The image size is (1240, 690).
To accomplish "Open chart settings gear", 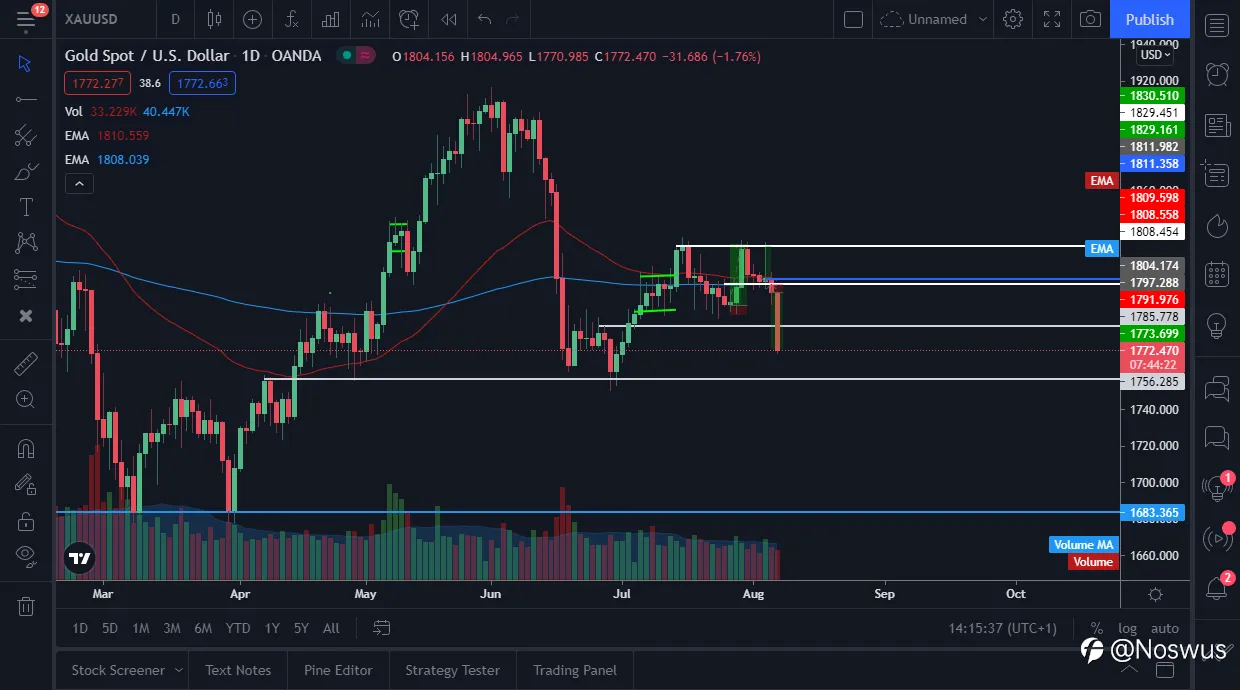I will [x=1013, y=19].
